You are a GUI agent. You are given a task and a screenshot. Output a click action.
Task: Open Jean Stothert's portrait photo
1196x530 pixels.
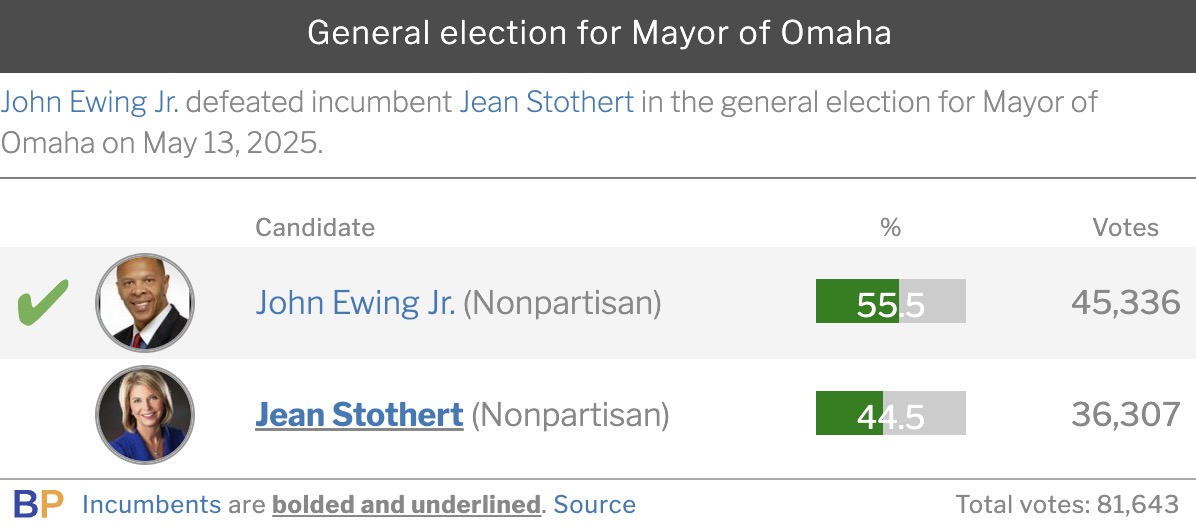pyautogui.click(x=145, y=415)
